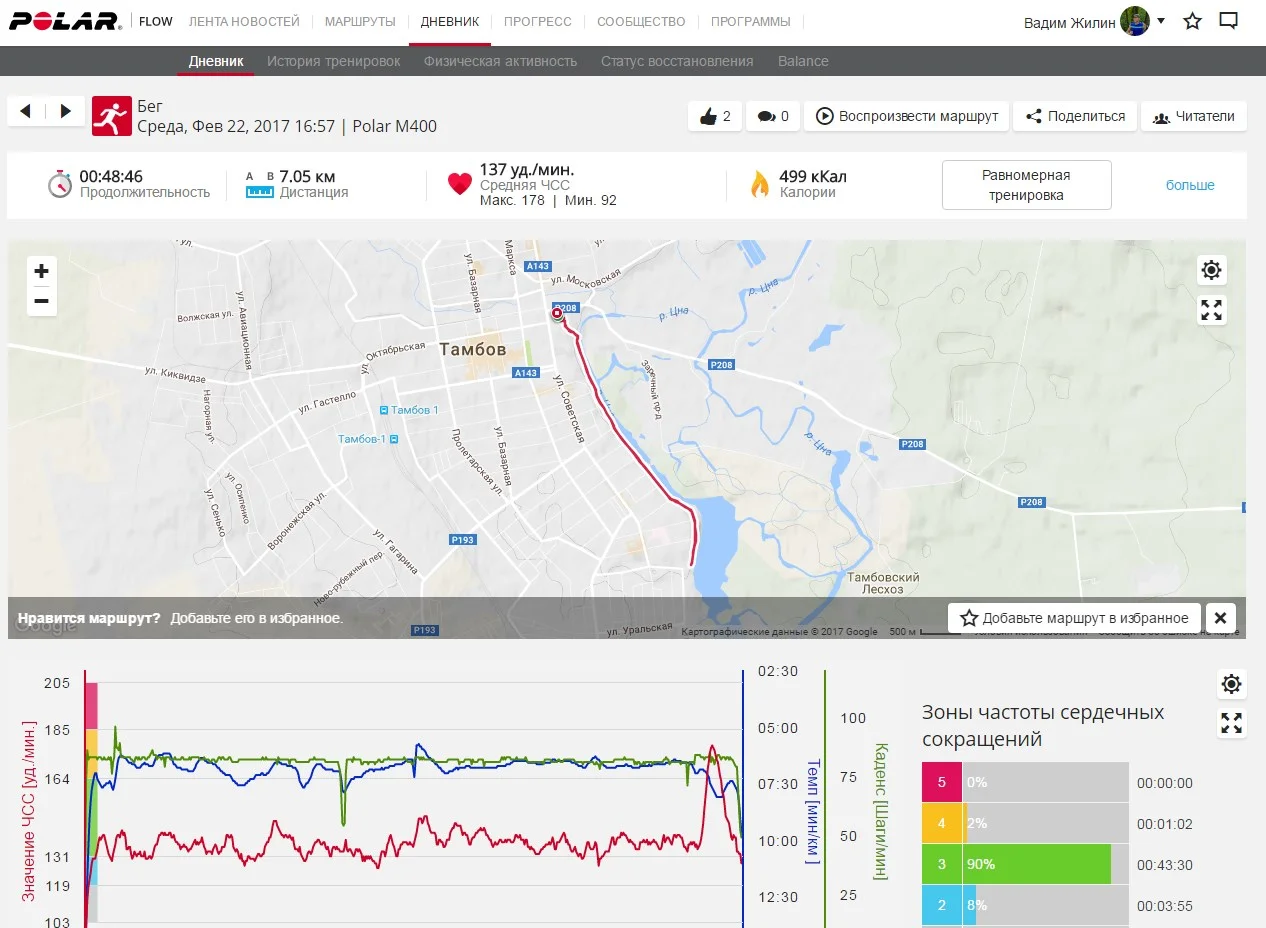Open ЛЕНТА НОВОСТЕЙ menu
1266x928 pixels.
tap(244, 22)
